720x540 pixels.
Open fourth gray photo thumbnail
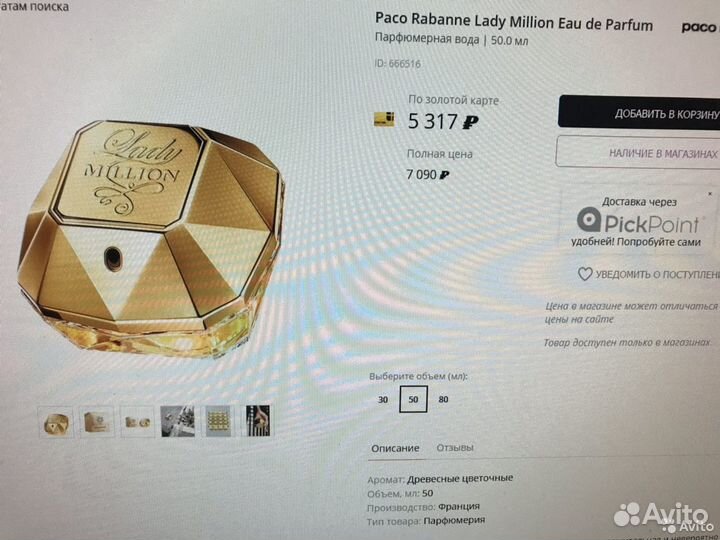[x=178, y=421]
